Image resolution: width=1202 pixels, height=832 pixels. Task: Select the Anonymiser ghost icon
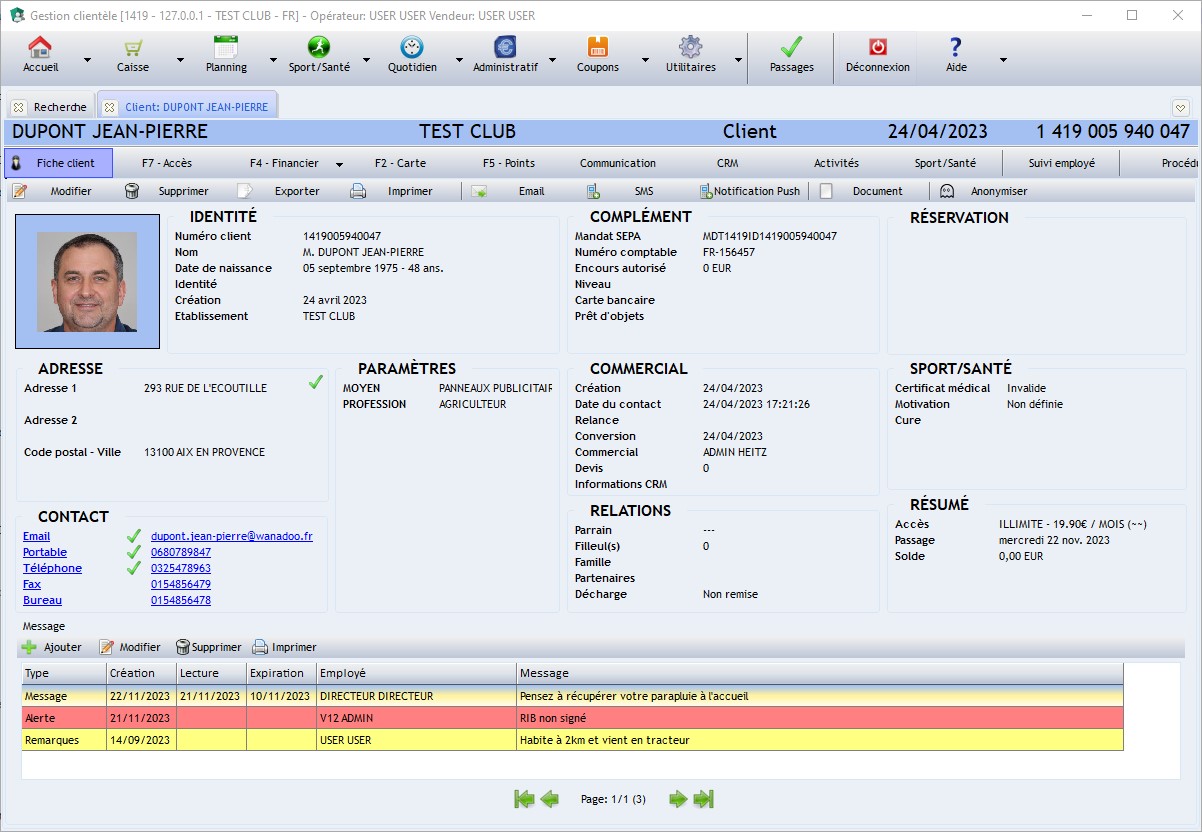click(949, 191)
